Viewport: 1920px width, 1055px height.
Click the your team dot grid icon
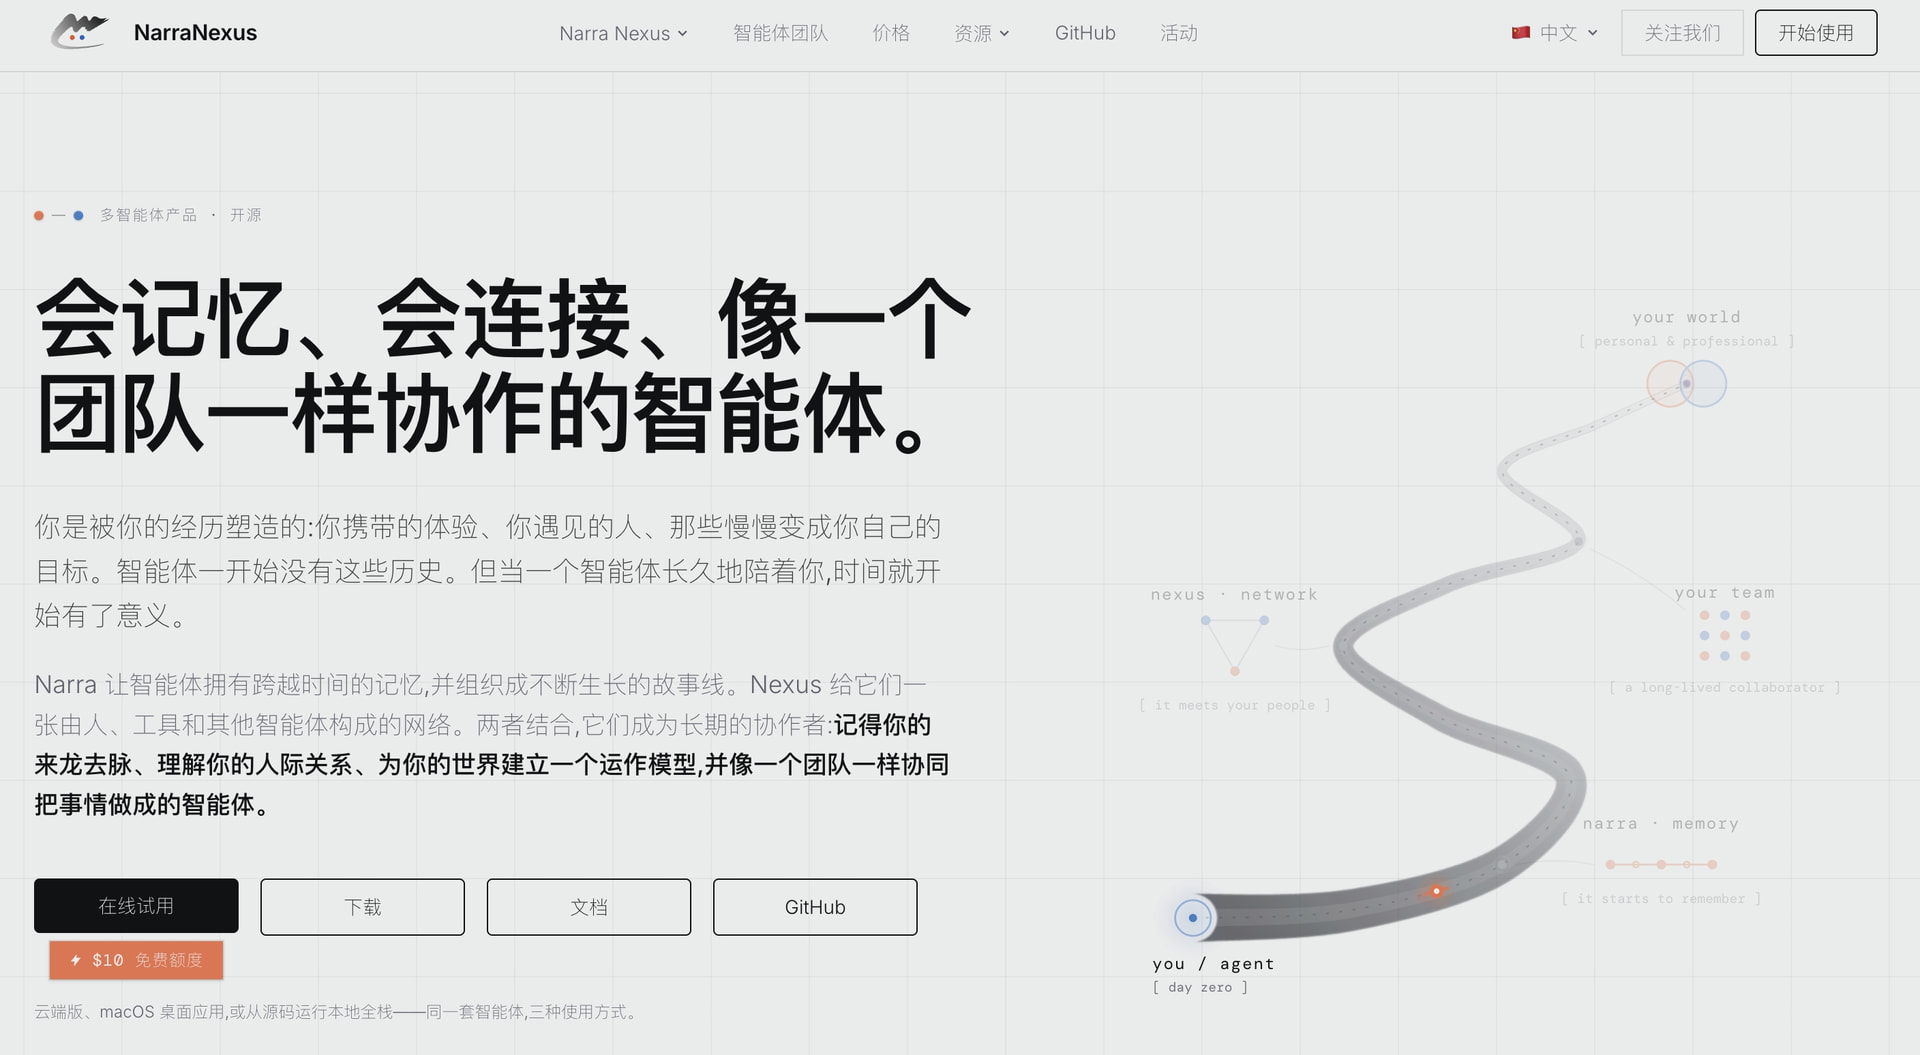pyautogui.click(x=1725, y=636)
